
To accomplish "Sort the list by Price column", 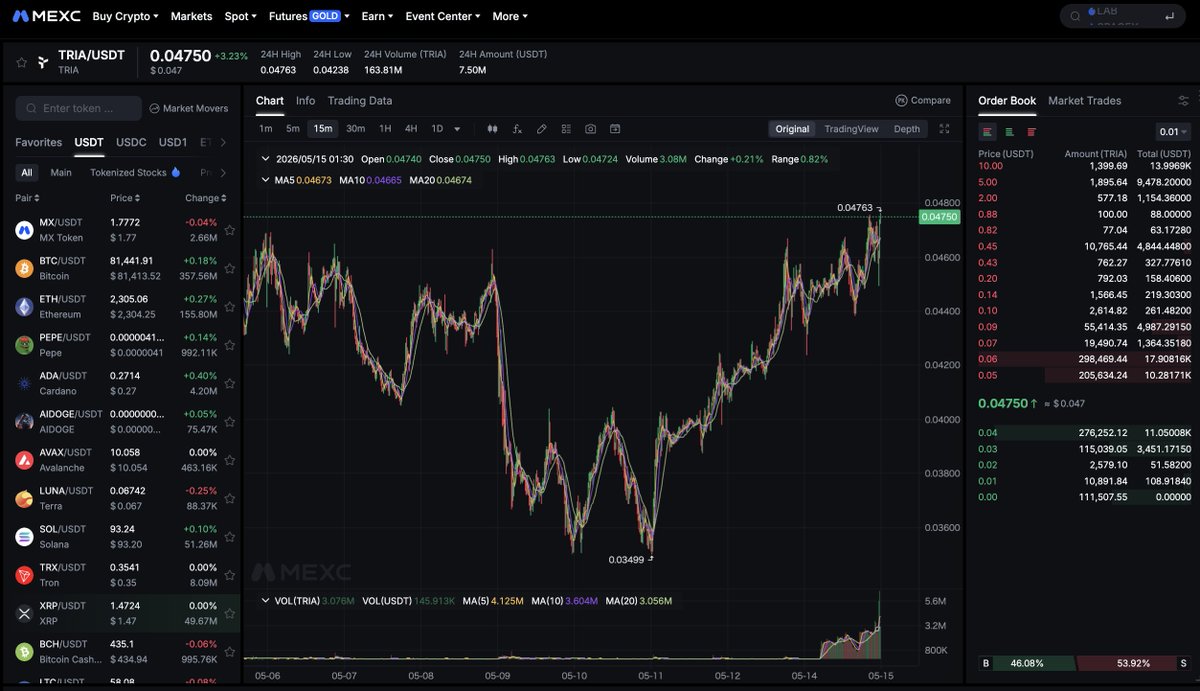I will click(124, 198).
